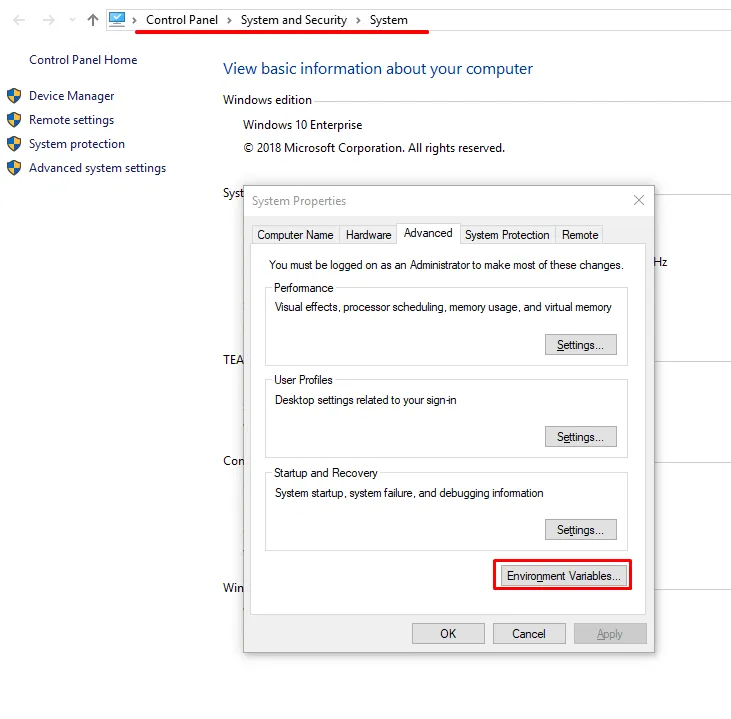
Task: Click the System Properties title bar text
Action: (x=299, y=201)
